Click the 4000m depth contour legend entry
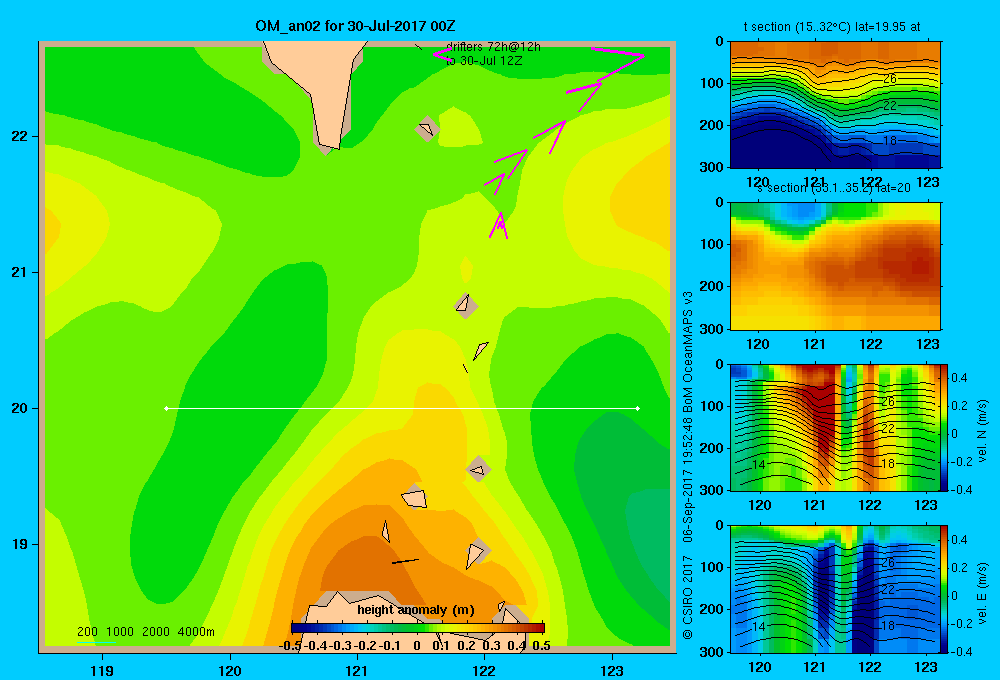 pos(196,632)
